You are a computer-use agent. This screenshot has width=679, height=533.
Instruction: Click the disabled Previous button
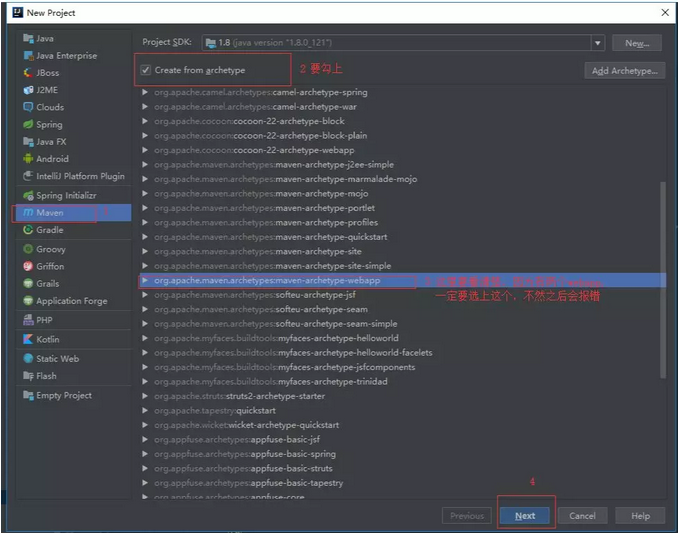(x=467, y=516)
